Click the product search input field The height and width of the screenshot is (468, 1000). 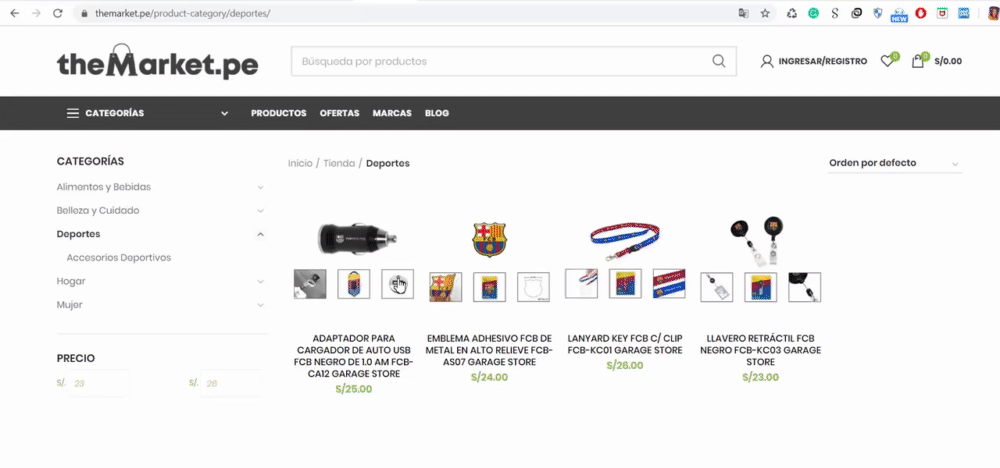[x=501, y=61]
